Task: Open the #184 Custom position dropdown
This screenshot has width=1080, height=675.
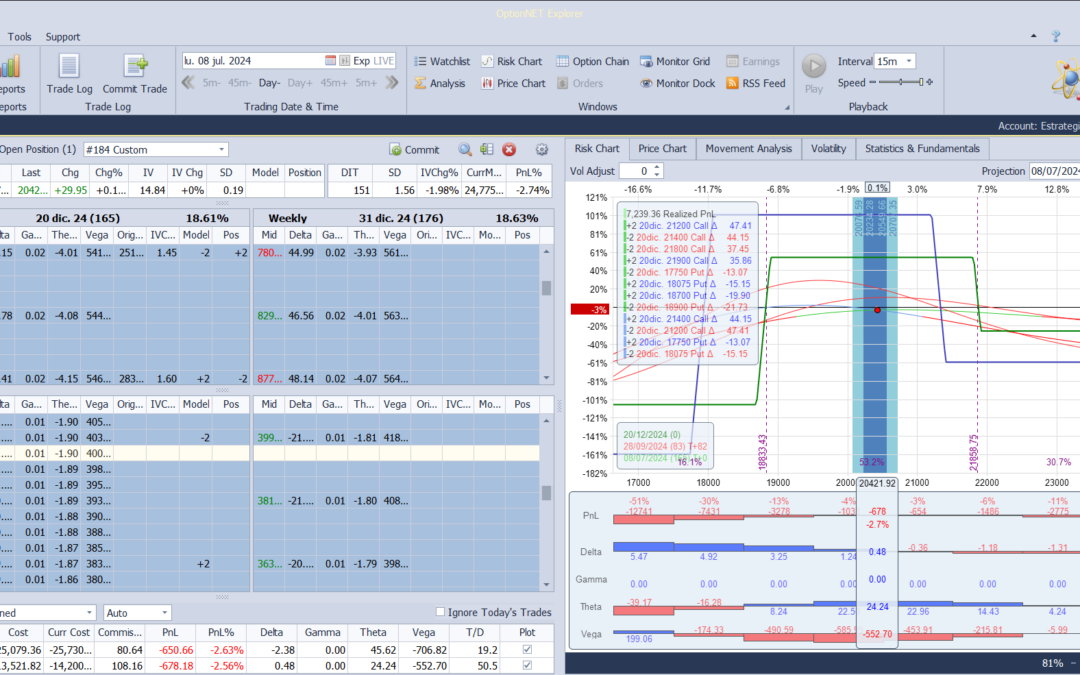Action: [222, 149]
